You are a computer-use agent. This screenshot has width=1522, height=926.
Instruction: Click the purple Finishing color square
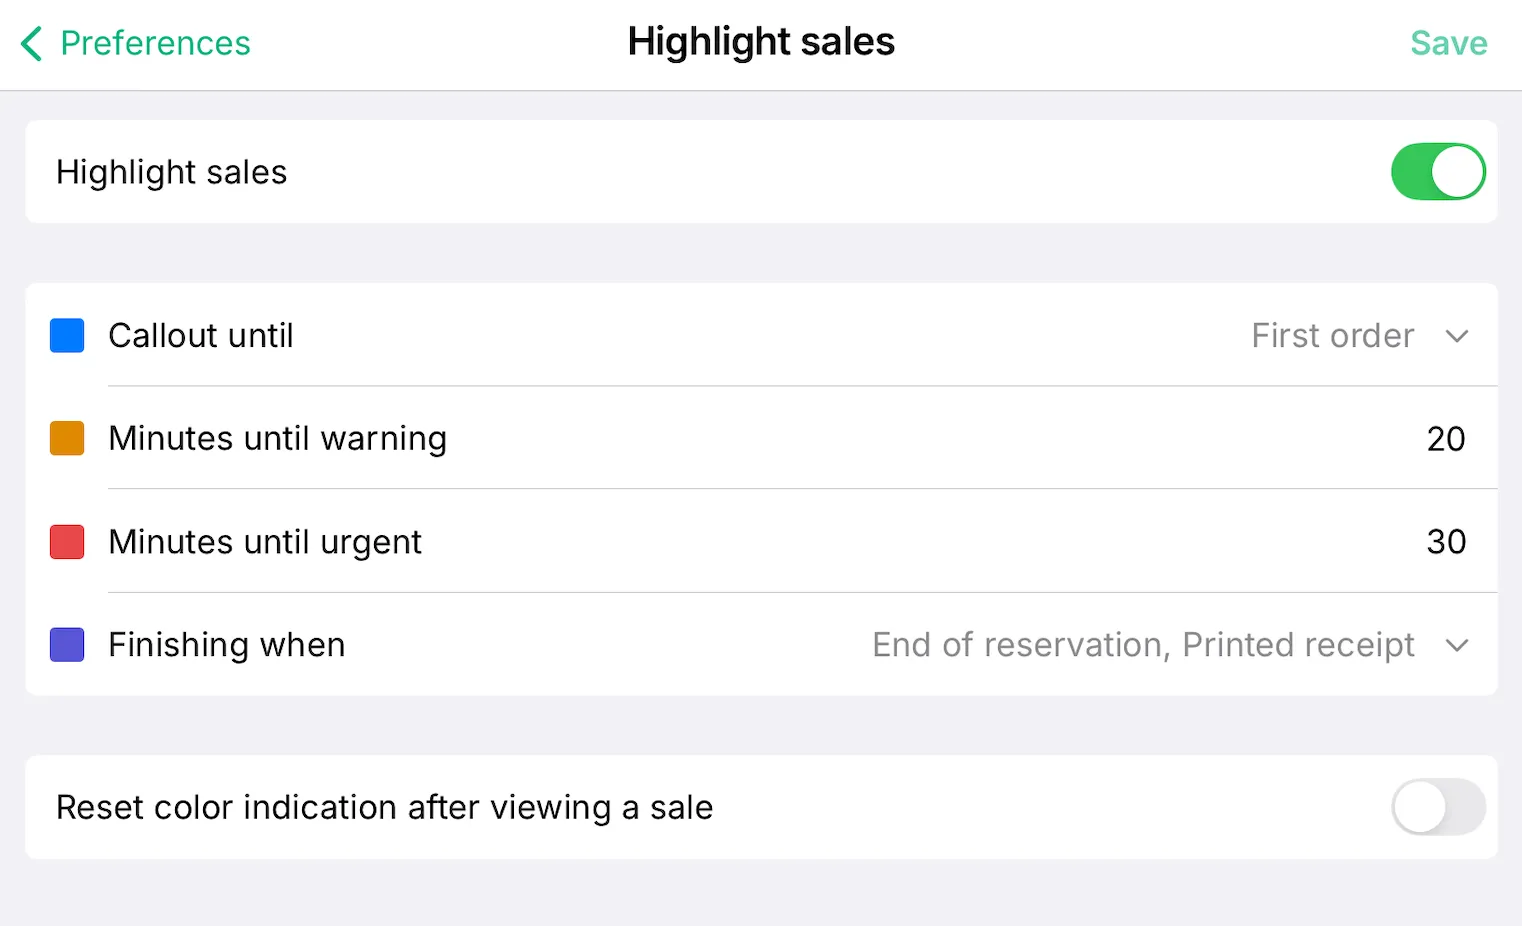pos(67,645)
